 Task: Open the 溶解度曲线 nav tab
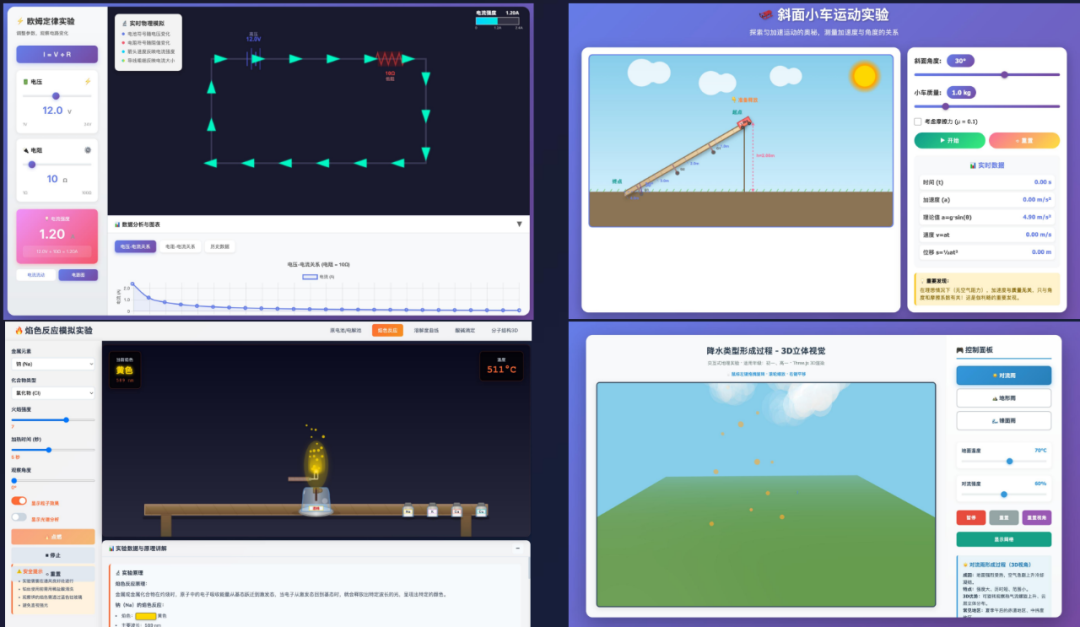[x=426, y=330]
